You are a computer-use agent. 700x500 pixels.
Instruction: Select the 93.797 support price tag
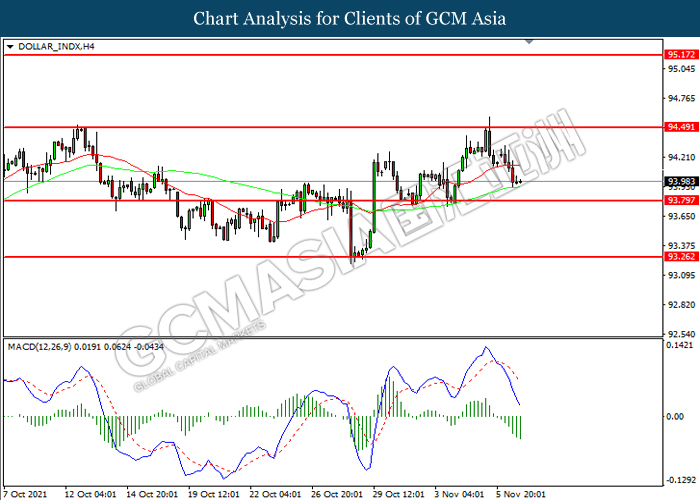point(680,201)
